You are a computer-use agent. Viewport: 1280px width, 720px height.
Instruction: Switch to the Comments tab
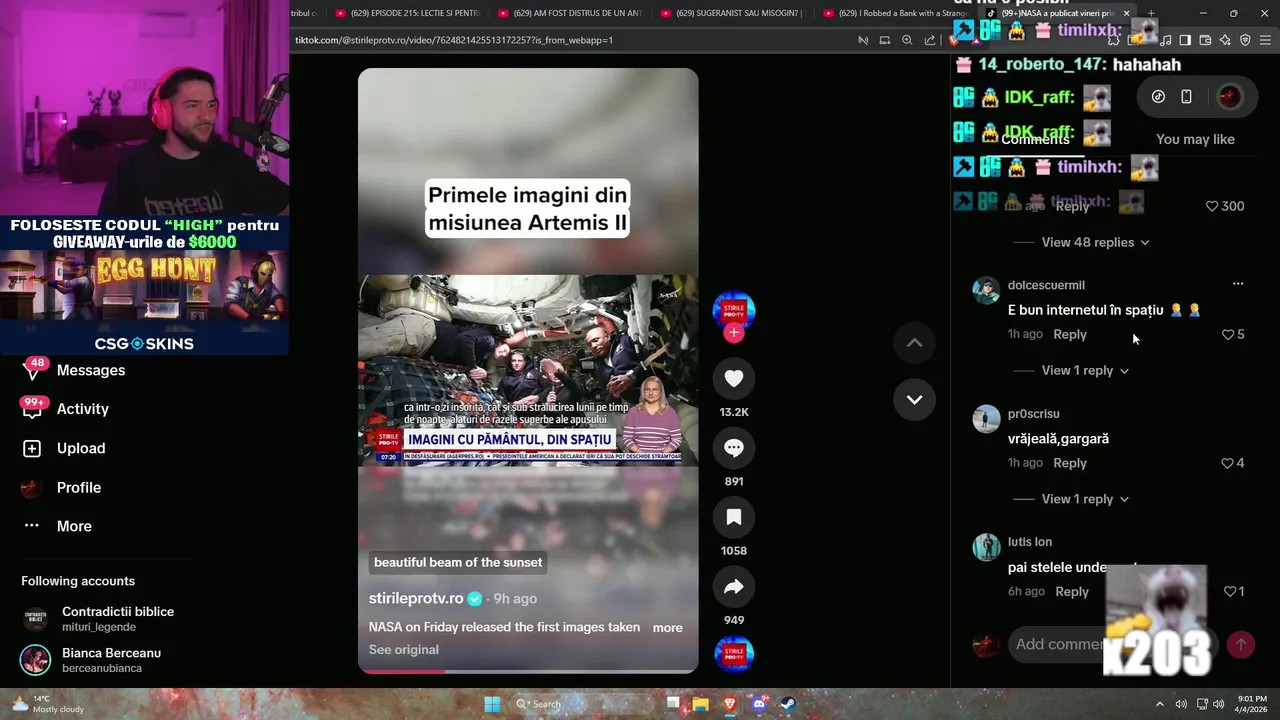pos(1035,139)
